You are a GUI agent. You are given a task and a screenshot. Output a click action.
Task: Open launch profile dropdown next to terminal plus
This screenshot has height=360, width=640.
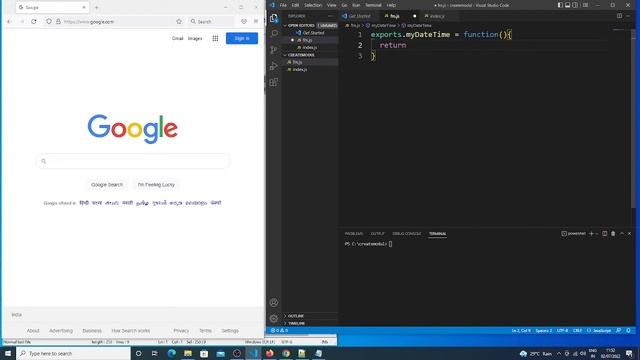pos(597,233)
